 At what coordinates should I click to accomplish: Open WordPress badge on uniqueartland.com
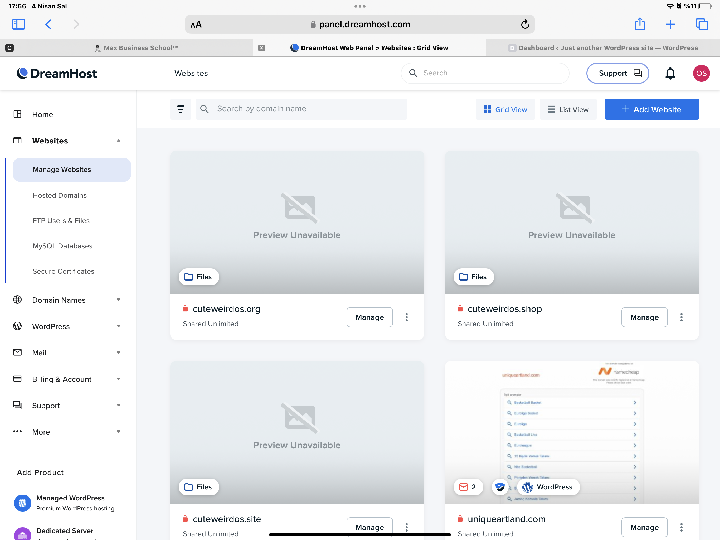pyautogui.click(x=548, y=487)
